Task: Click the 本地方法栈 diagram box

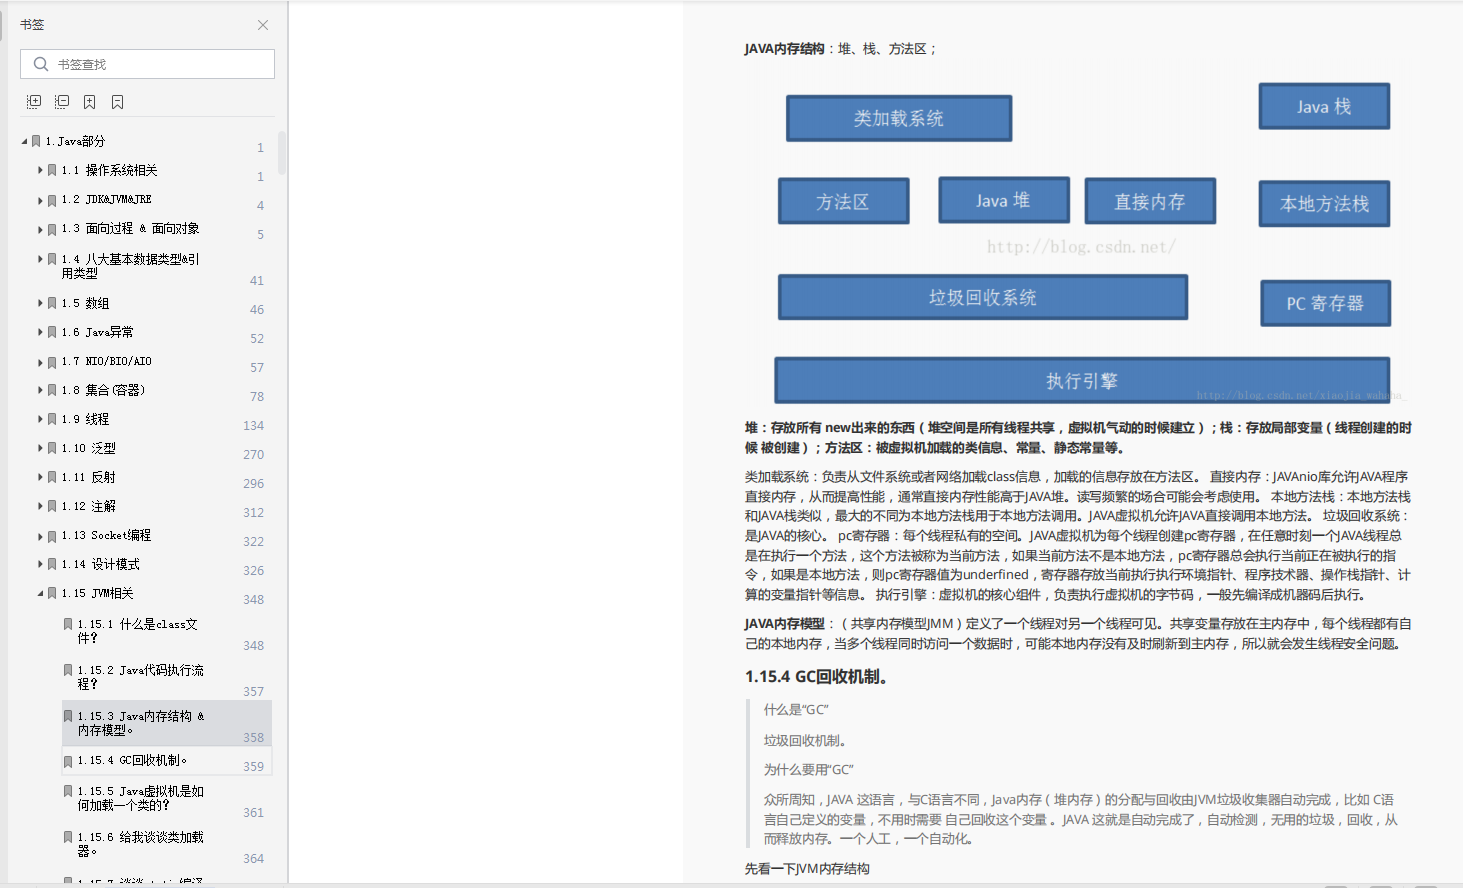Action: pos(1324,204)
